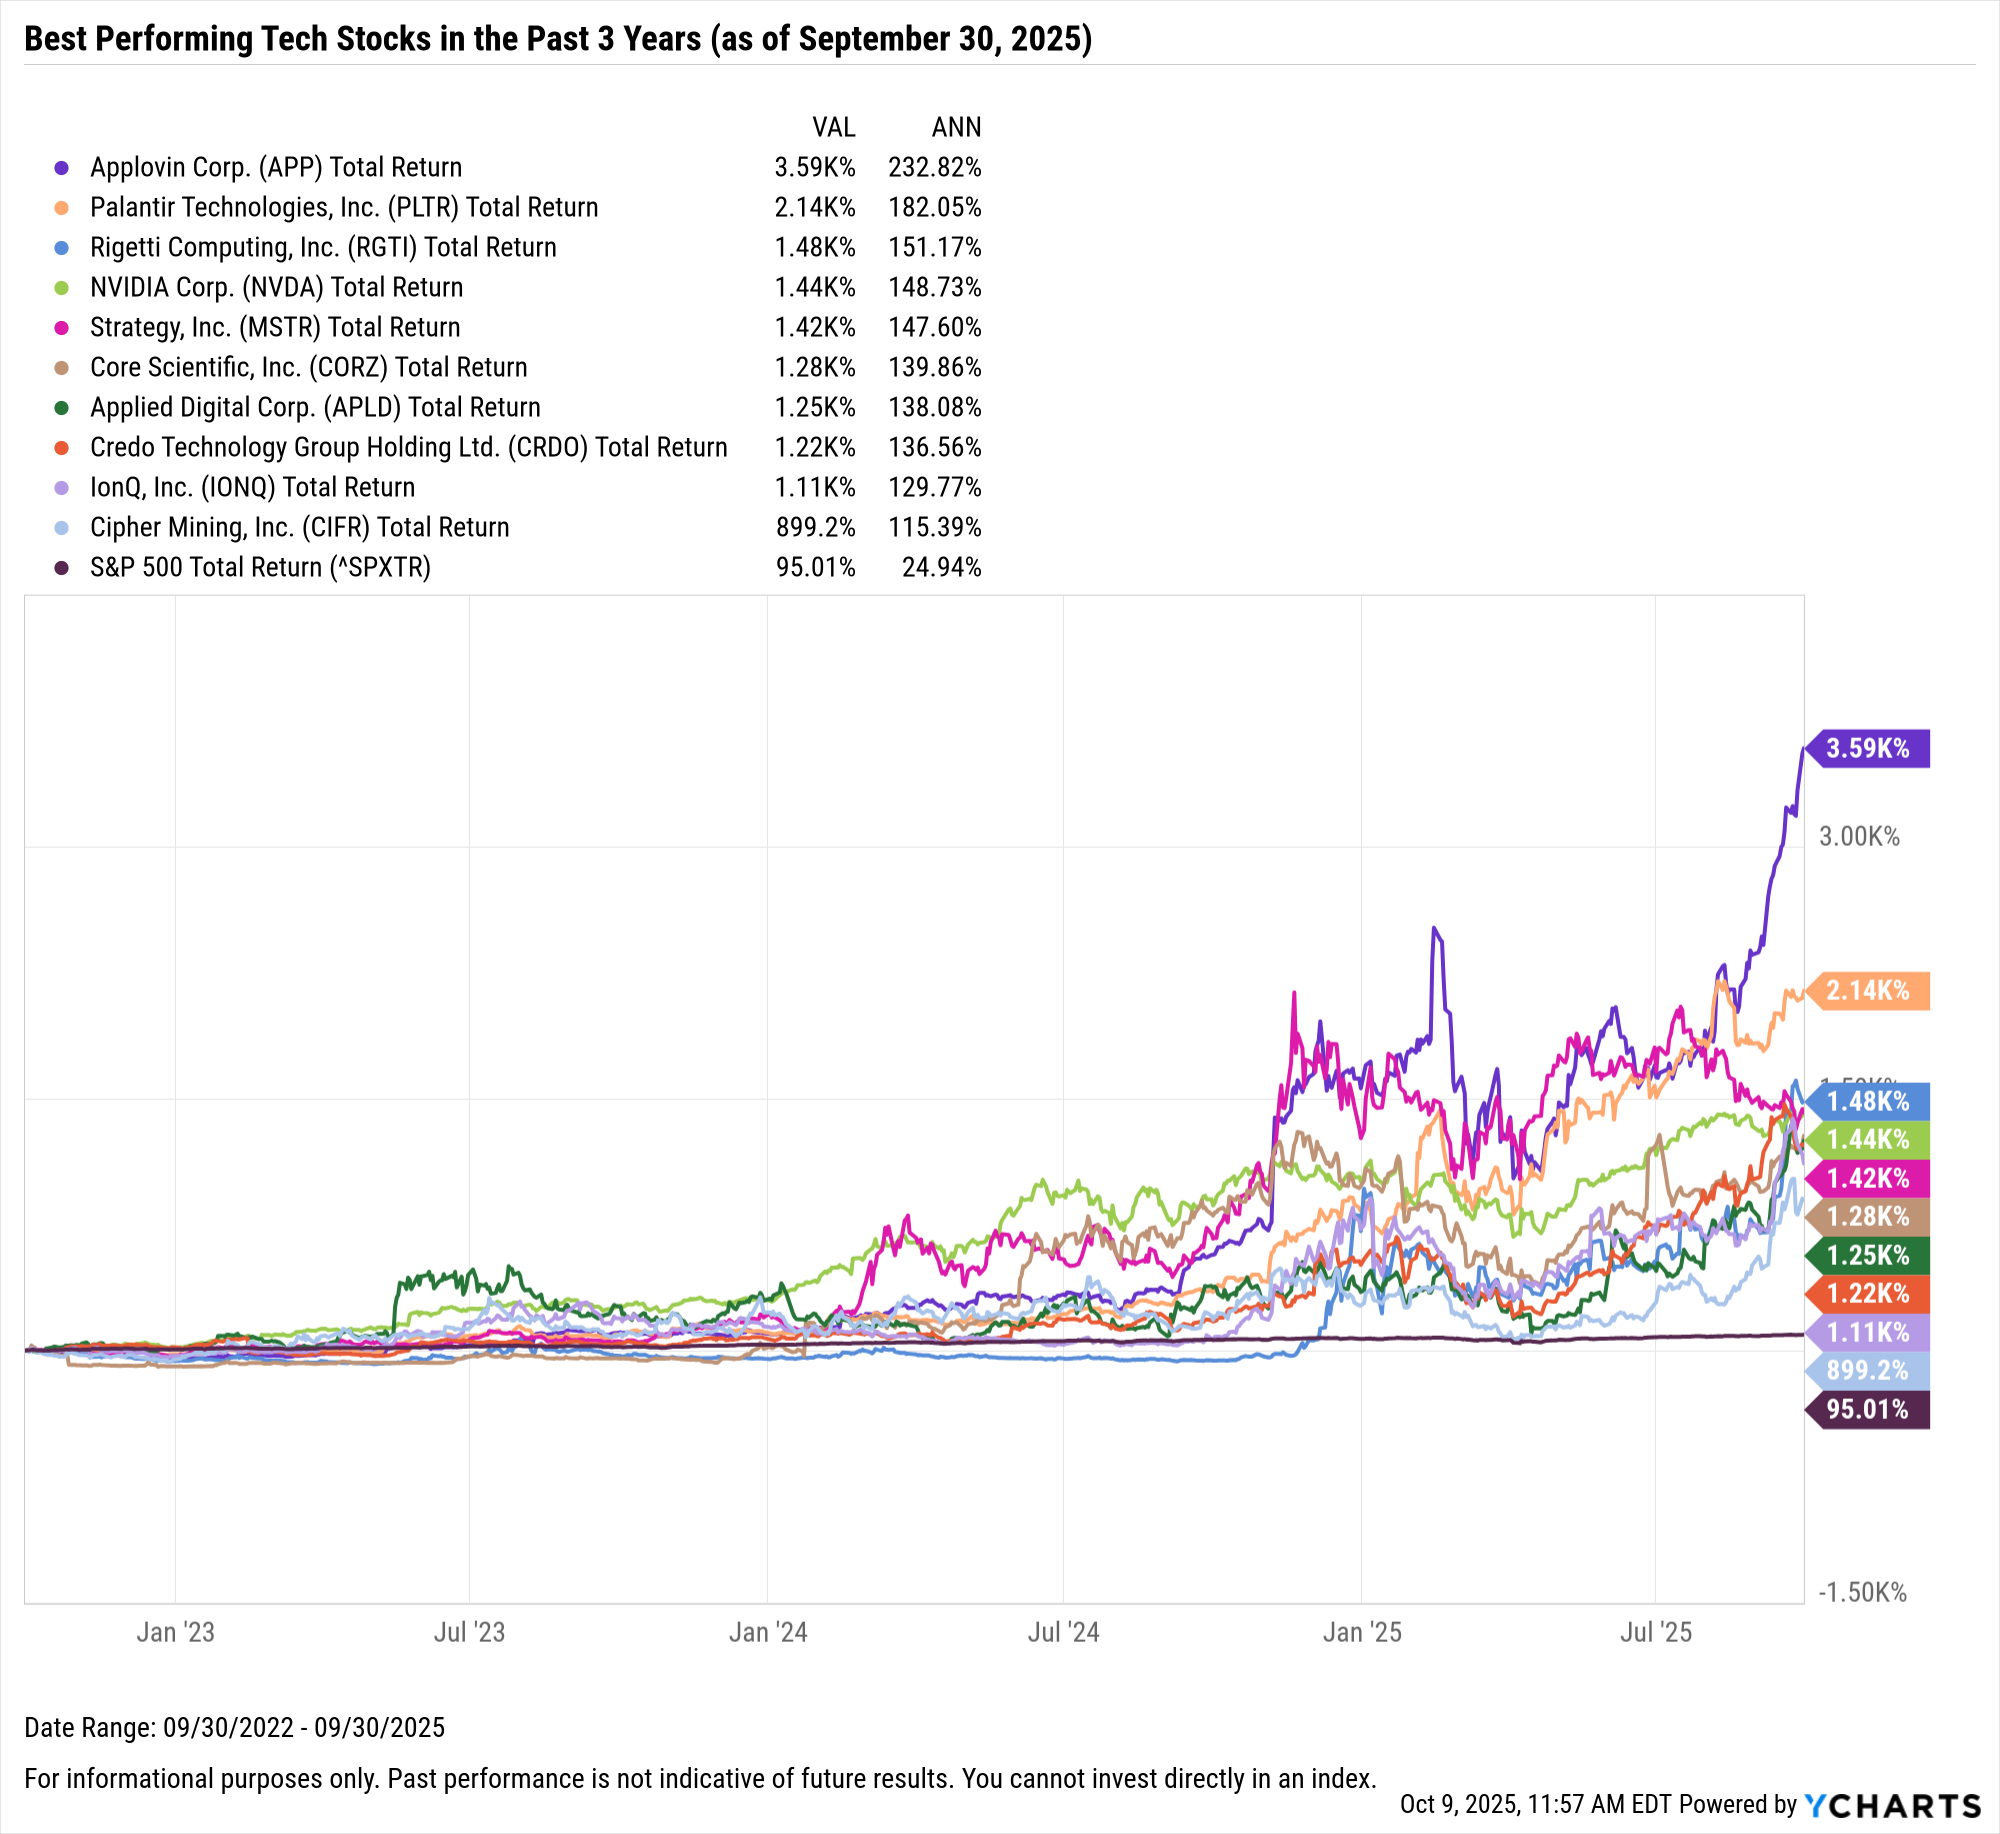
Task: Click the 2.14K% orange value flag
Action: [x=1867, y=991]
